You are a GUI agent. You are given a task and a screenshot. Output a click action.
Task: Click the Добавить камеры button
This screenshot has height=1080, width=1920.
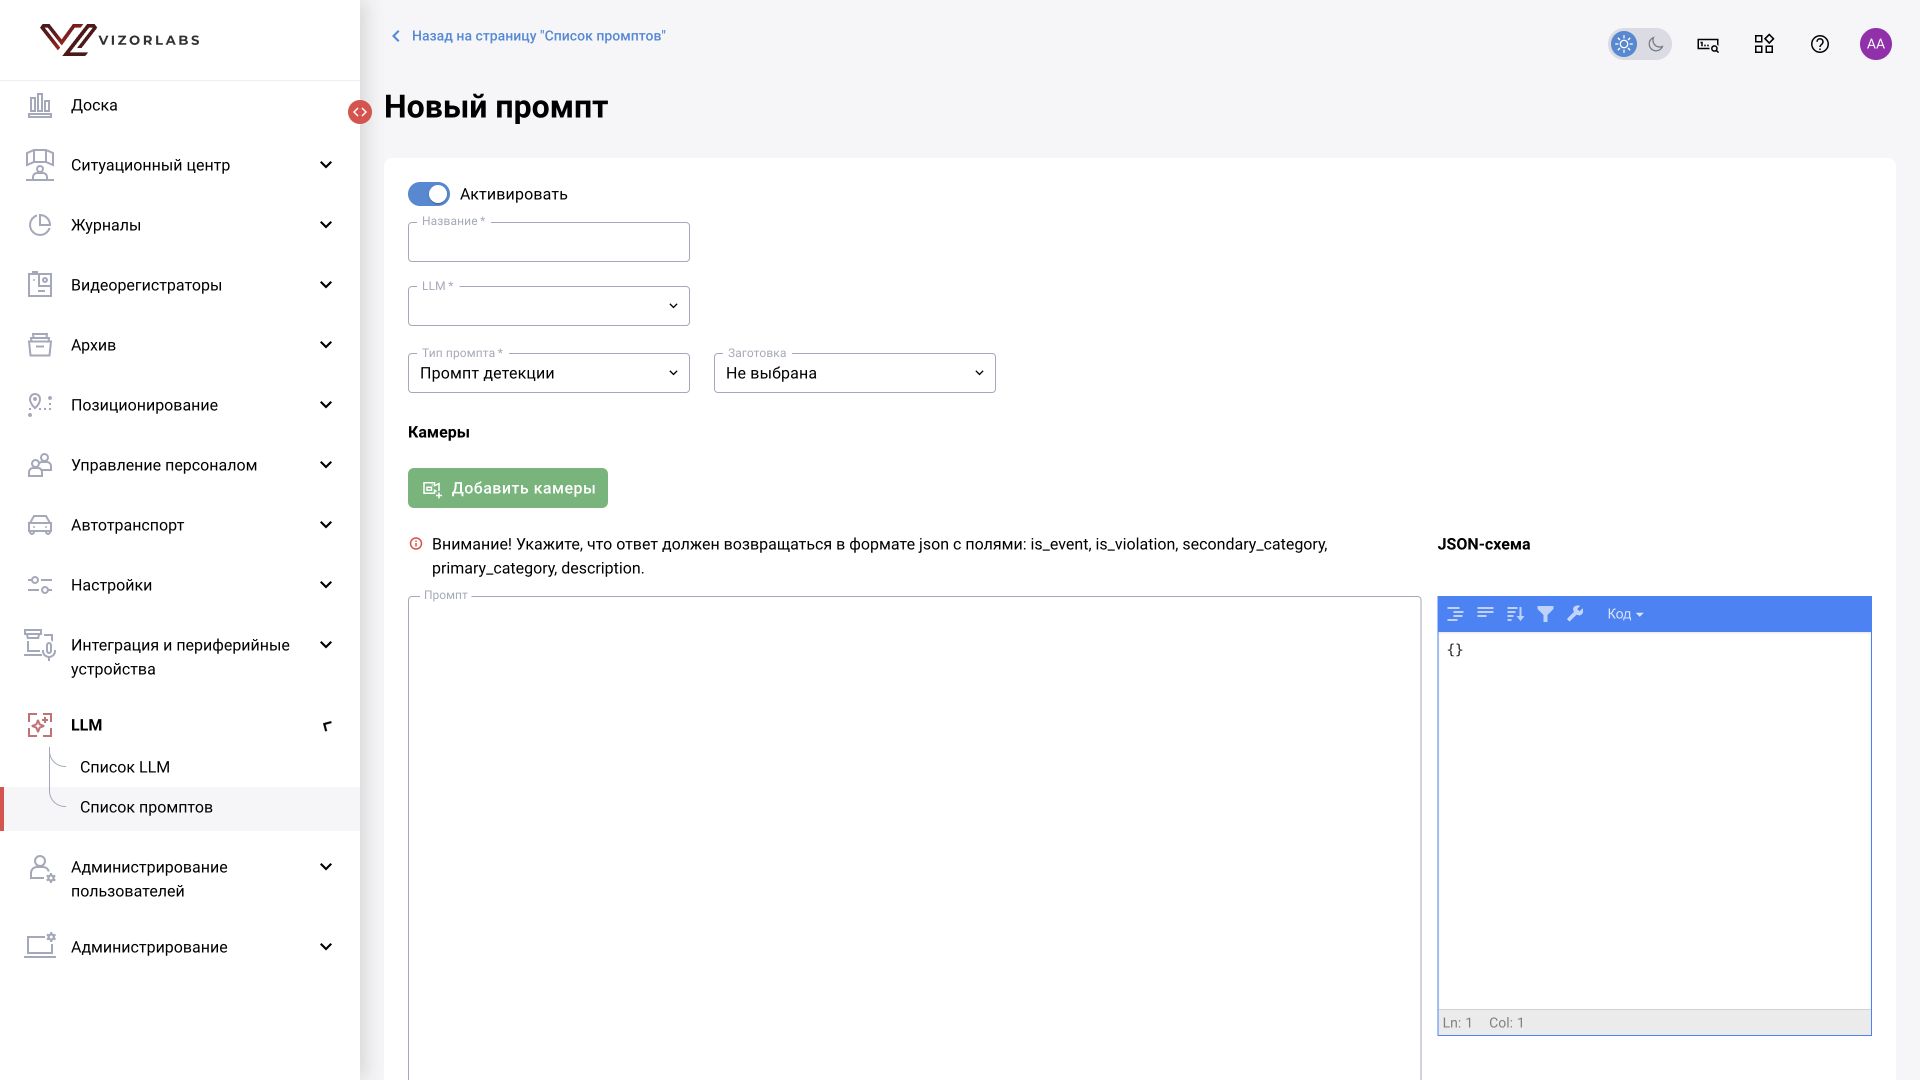coord(508,488)
